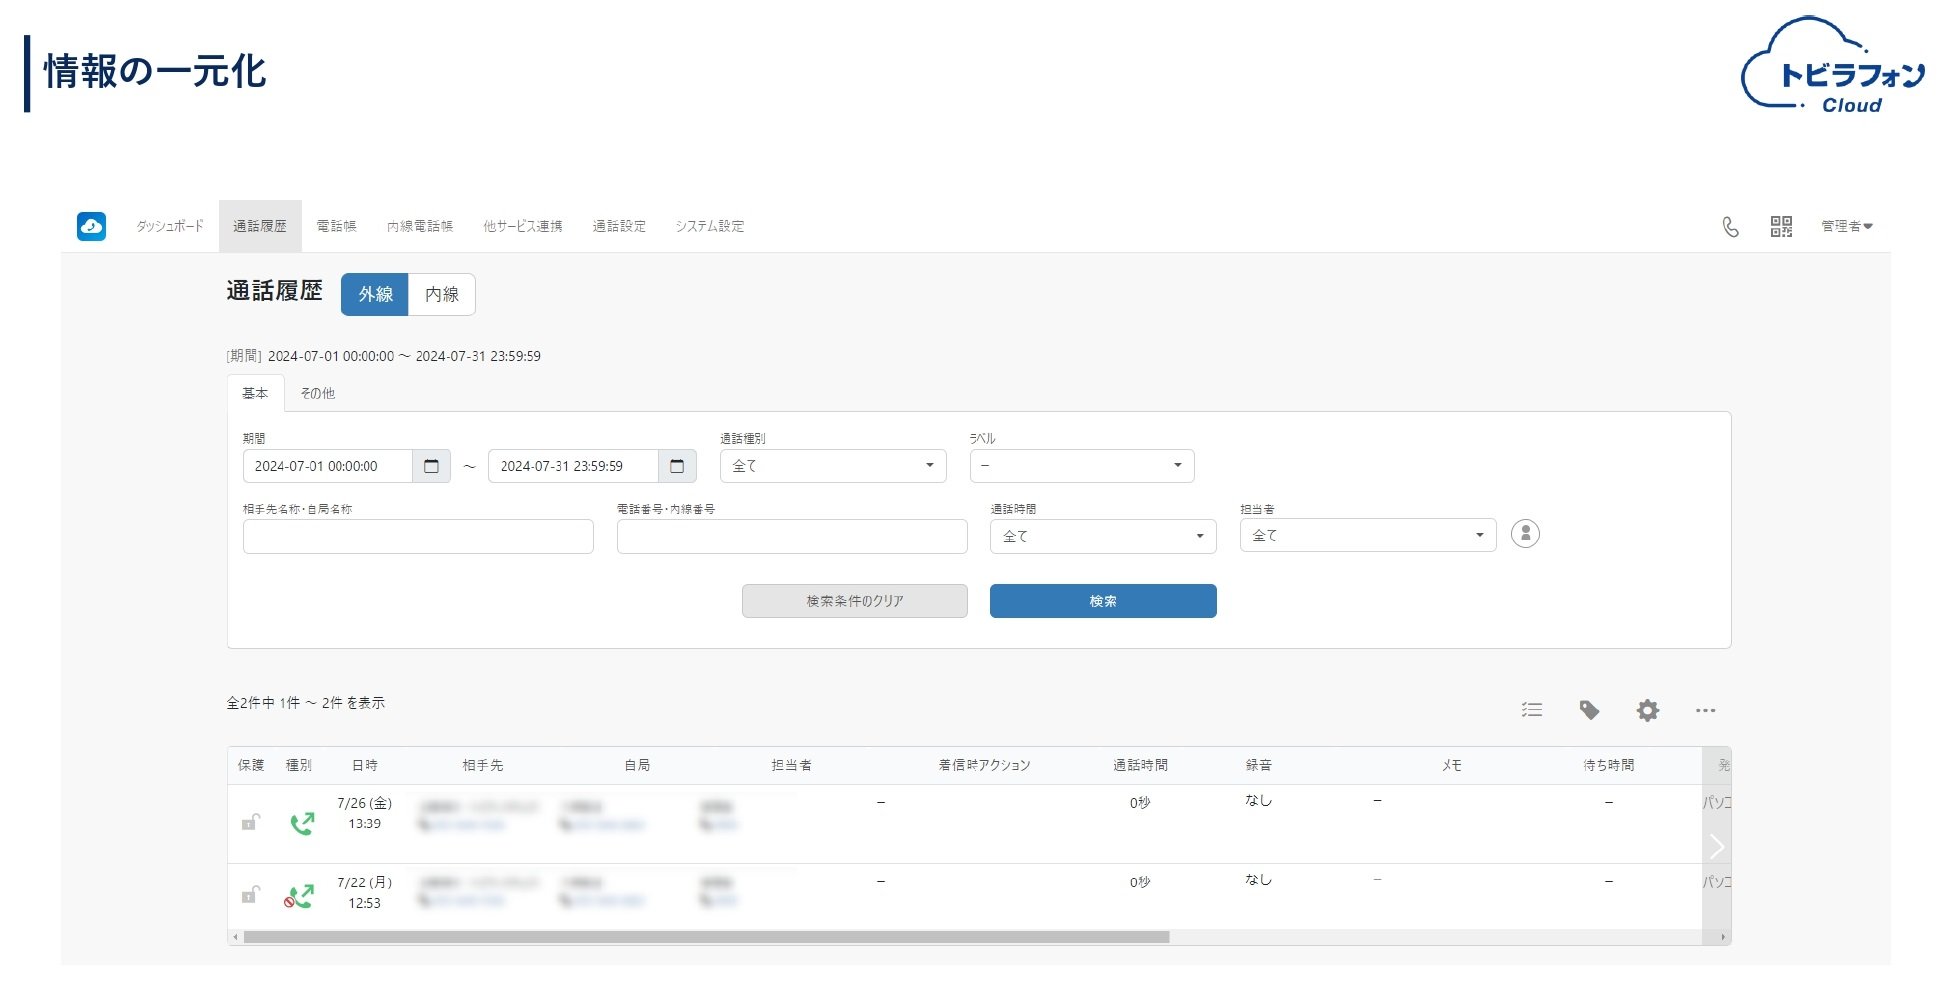This screenshot has height=1004, width=1939.
Task: Open the end date calendar picker
Action: click(677, 466)
